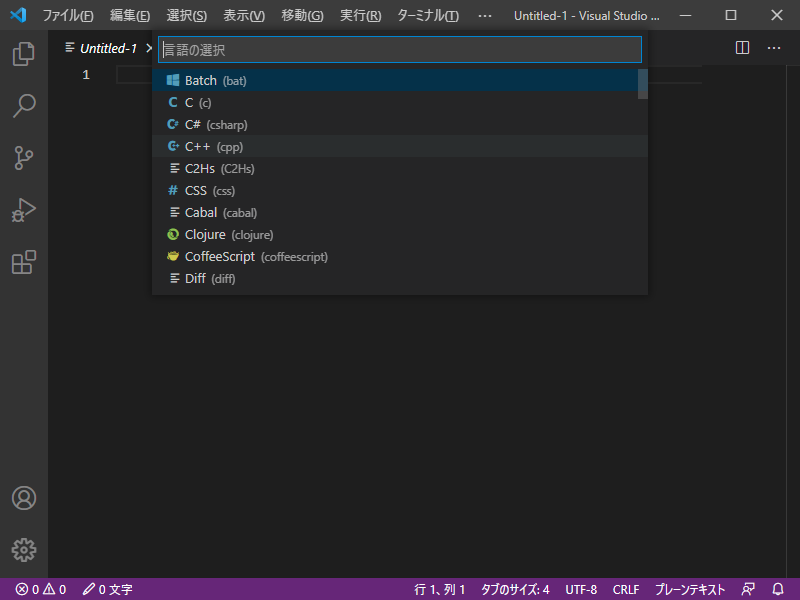This screenshot has width=800, height=600.
Task: Open the Extensions view
Action: pos(23,262)
